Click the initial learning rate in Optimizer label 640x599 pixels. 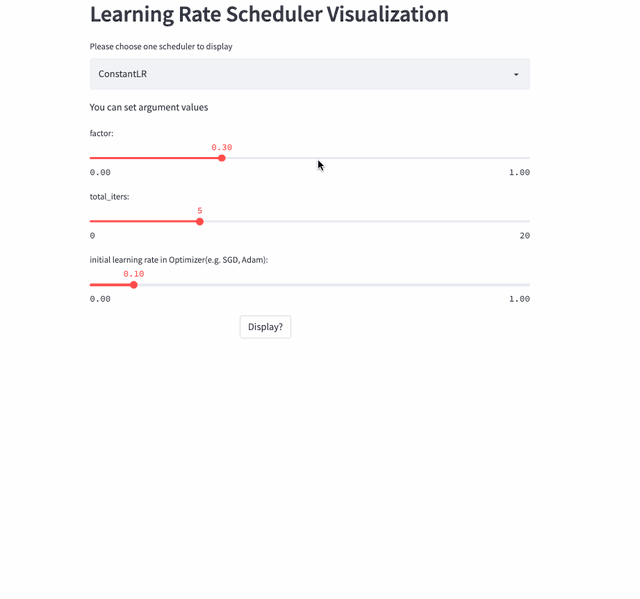[x=179, y=260]
